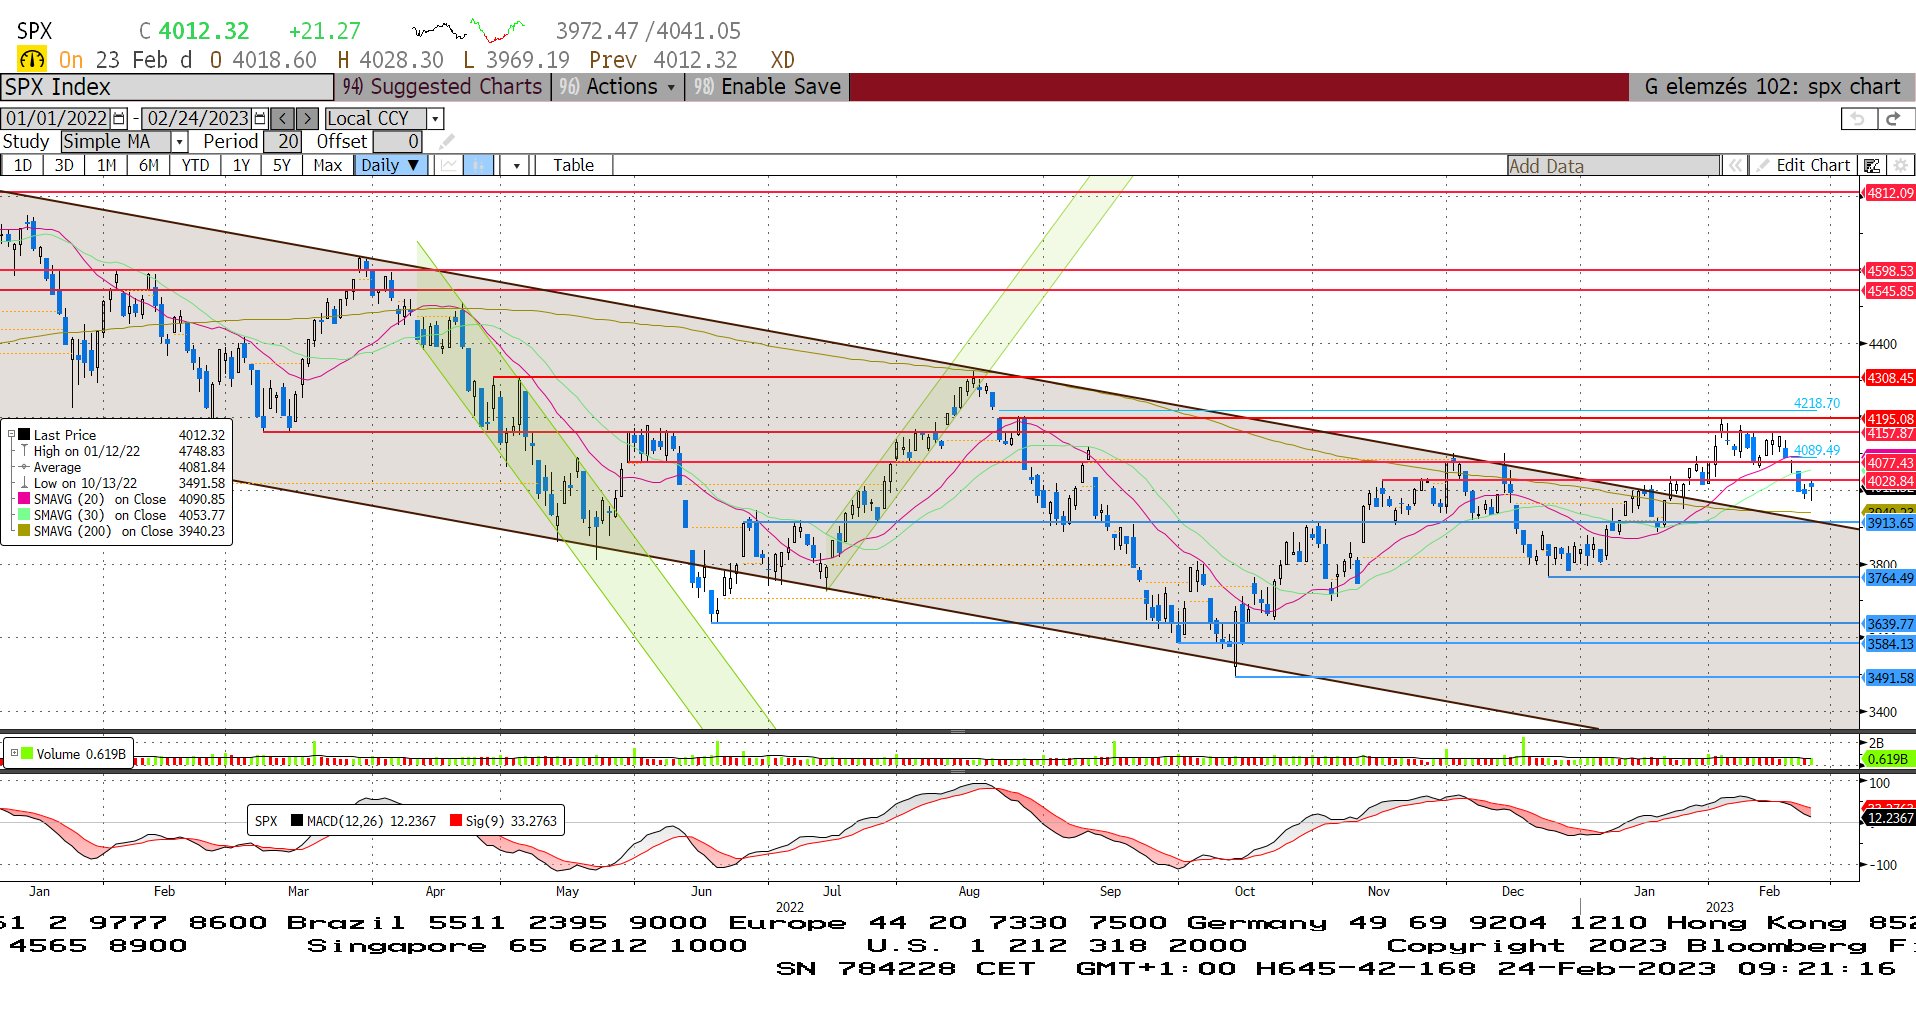Viewport: 1916px width, 1024px height.
Task: Open the chart annotation tools icon
Action: [1872, 165]
